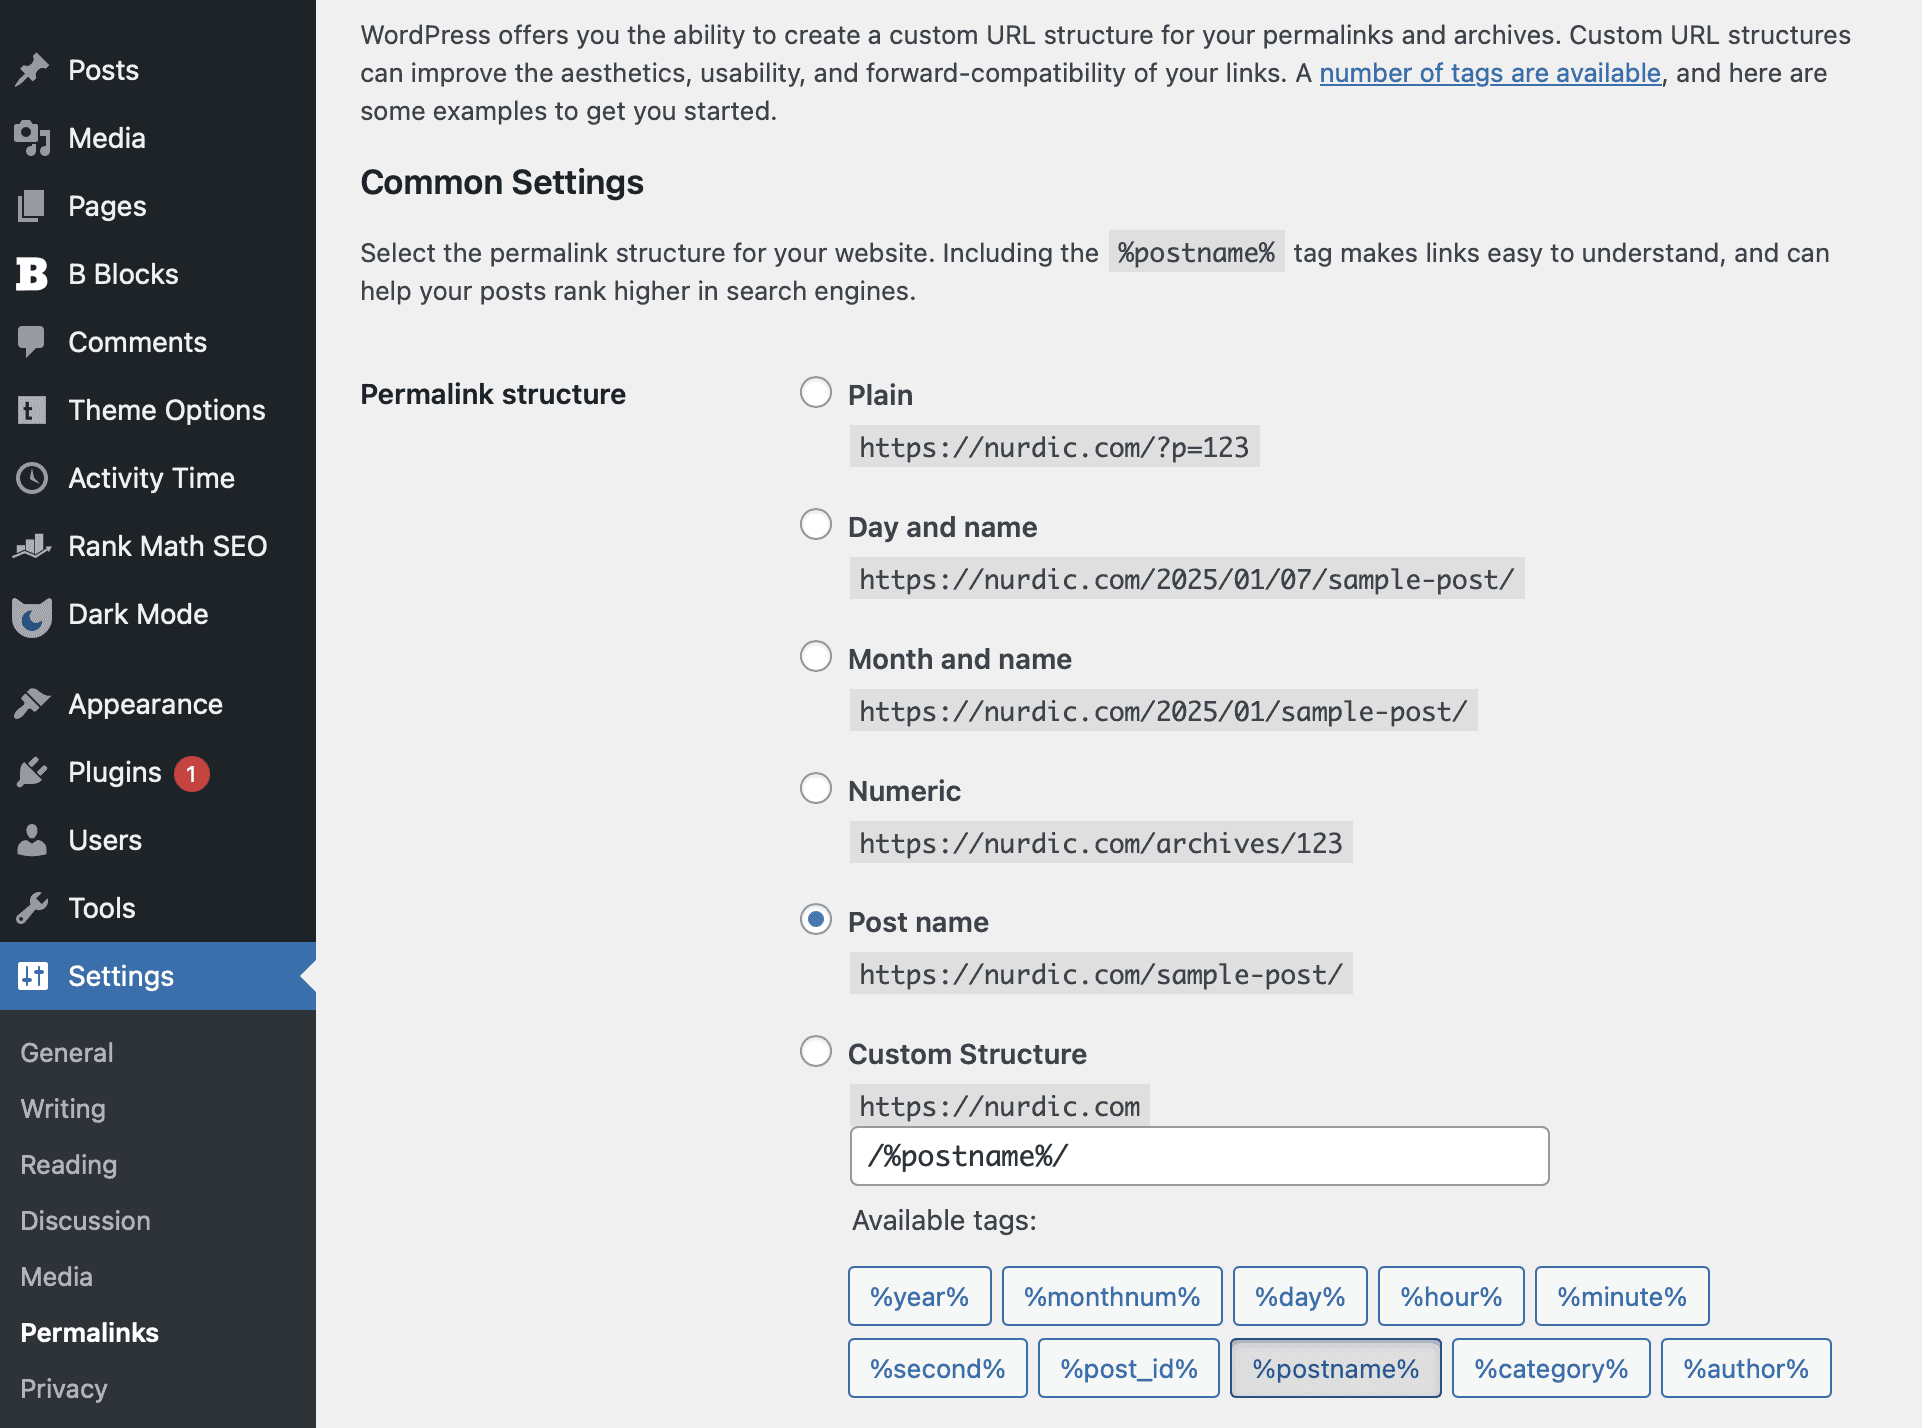The height and width of the screenshot is (1428, 1922).
Task: Open Discussion settings in the submenu
Action: (x=86, y=1221)
